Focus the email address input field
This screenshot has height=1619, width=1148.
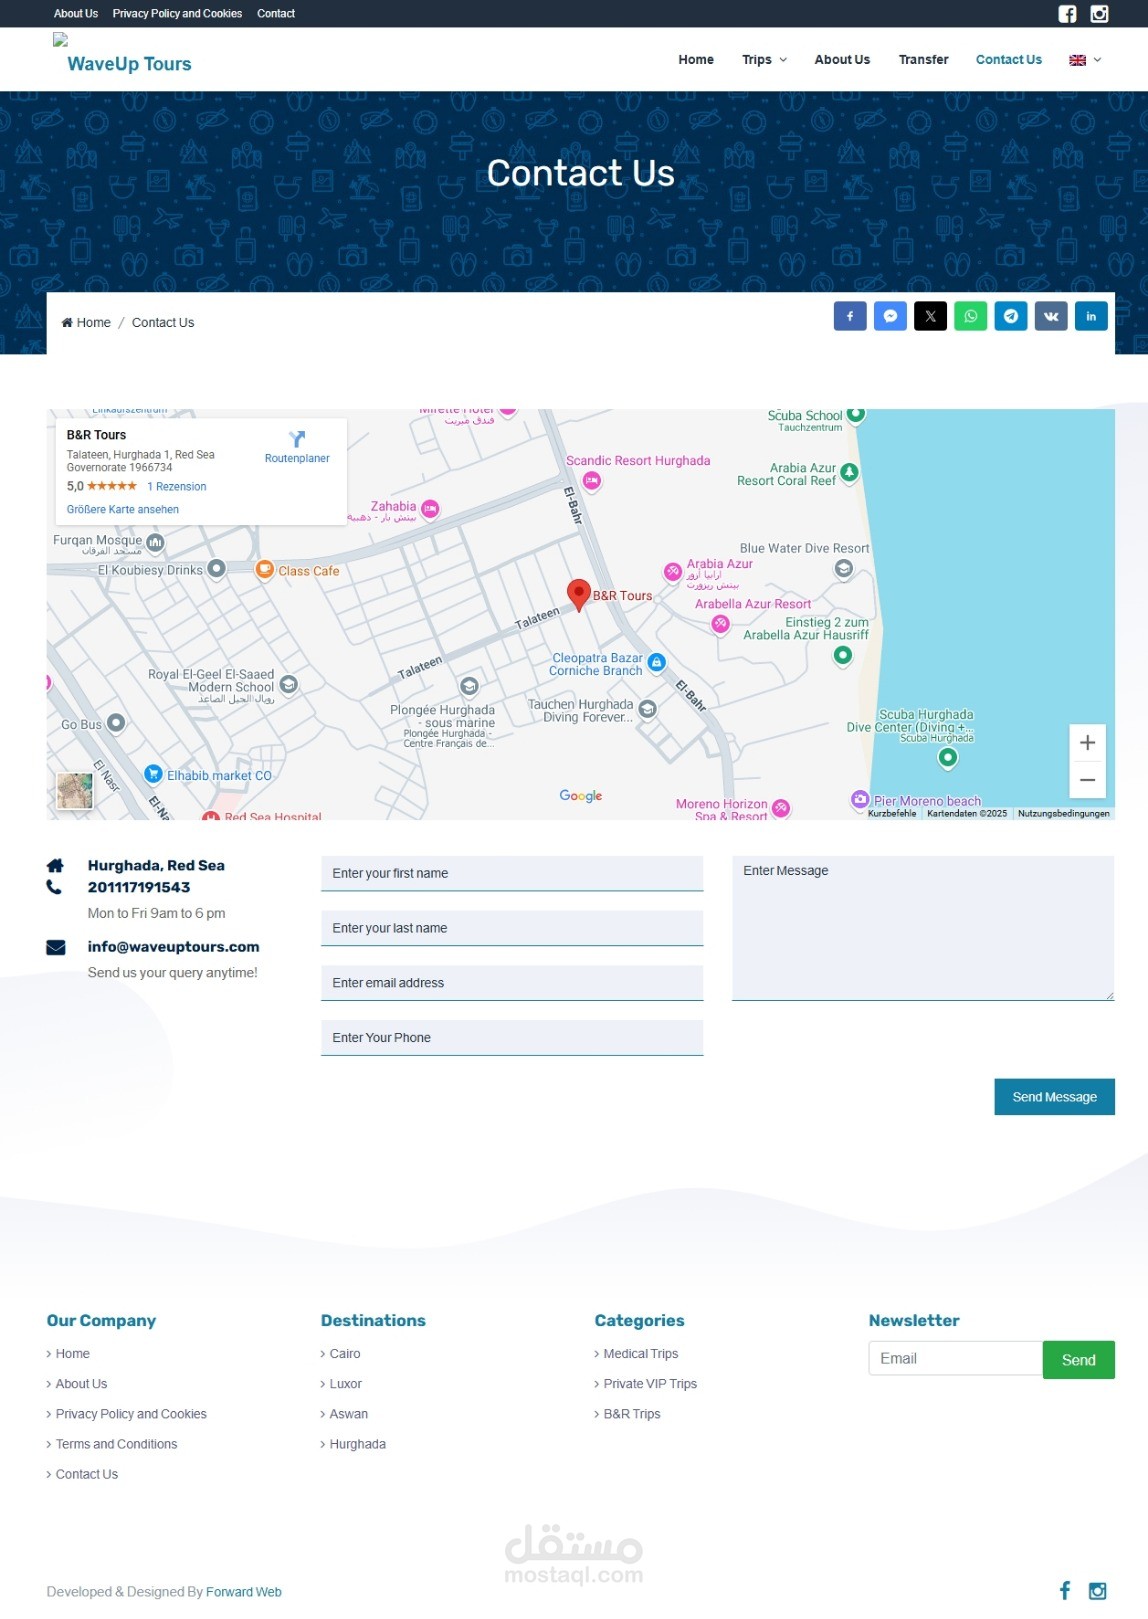point(512,983)
